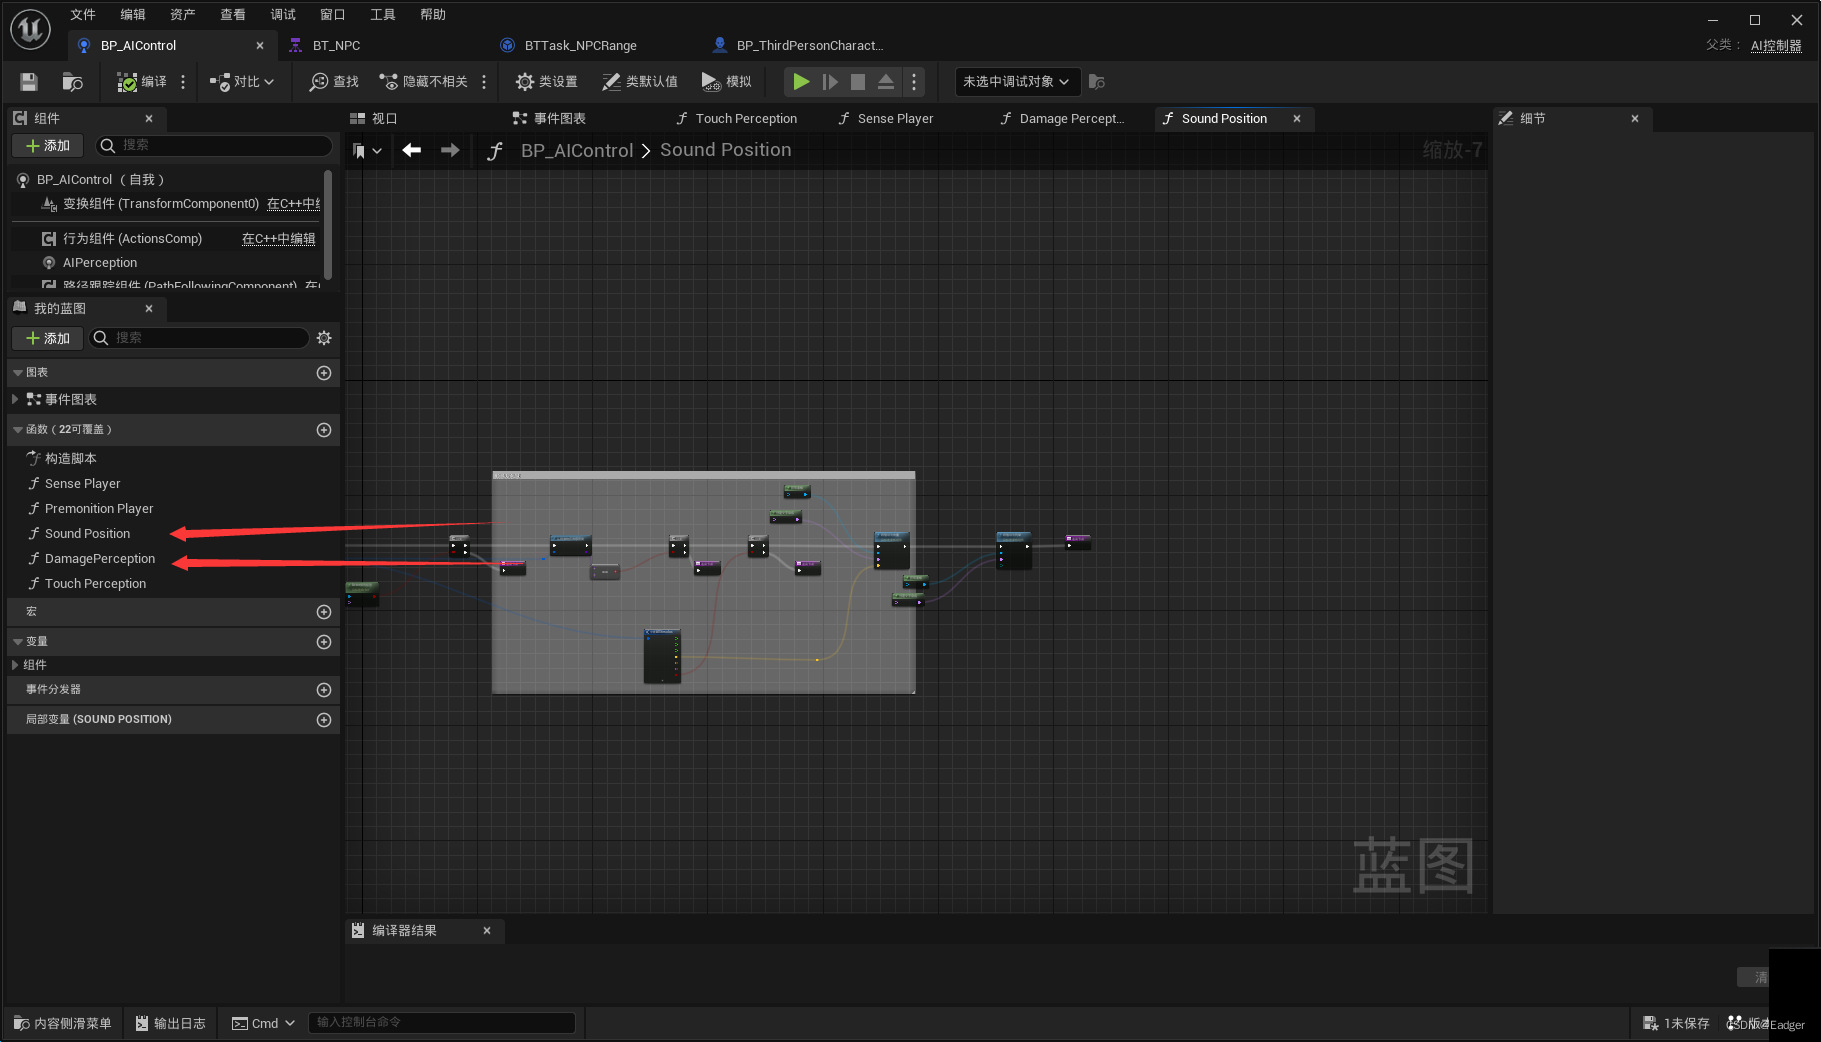Viewport: 1821px width, 1042px height.
Task: Collapse the 函数（22可覆盖）section
Action: (17, 429)
